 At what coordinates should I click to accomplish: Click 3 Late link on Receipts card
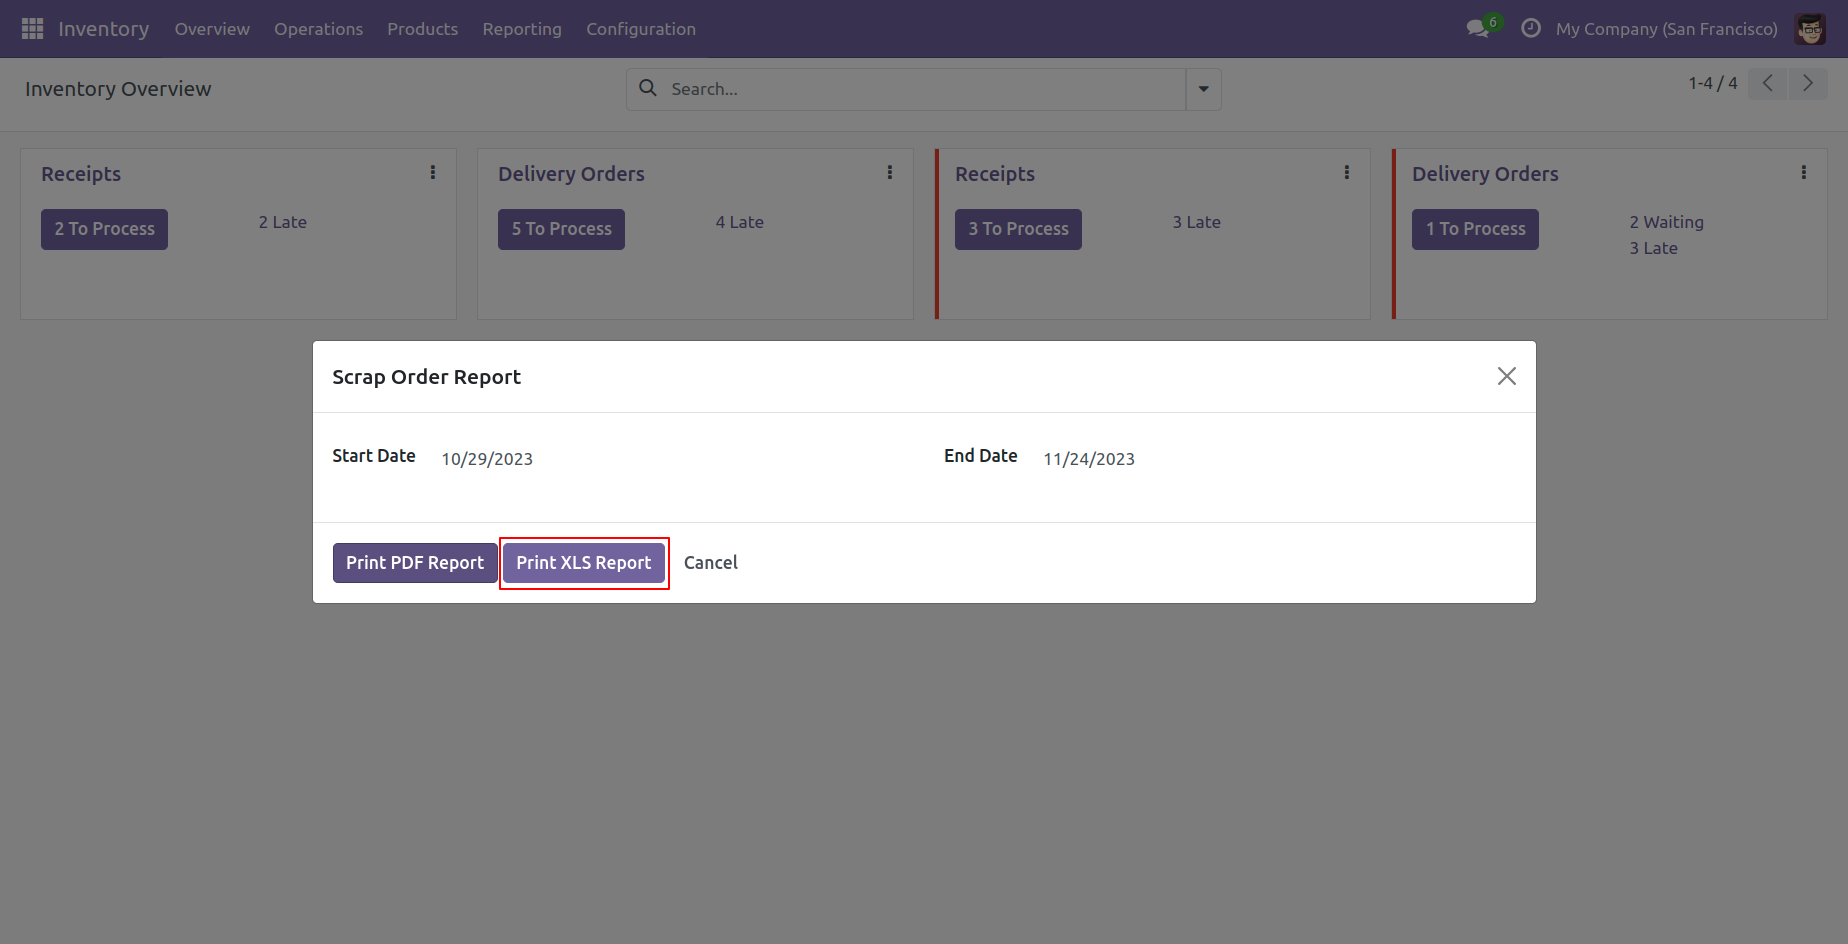(1197, 222)
